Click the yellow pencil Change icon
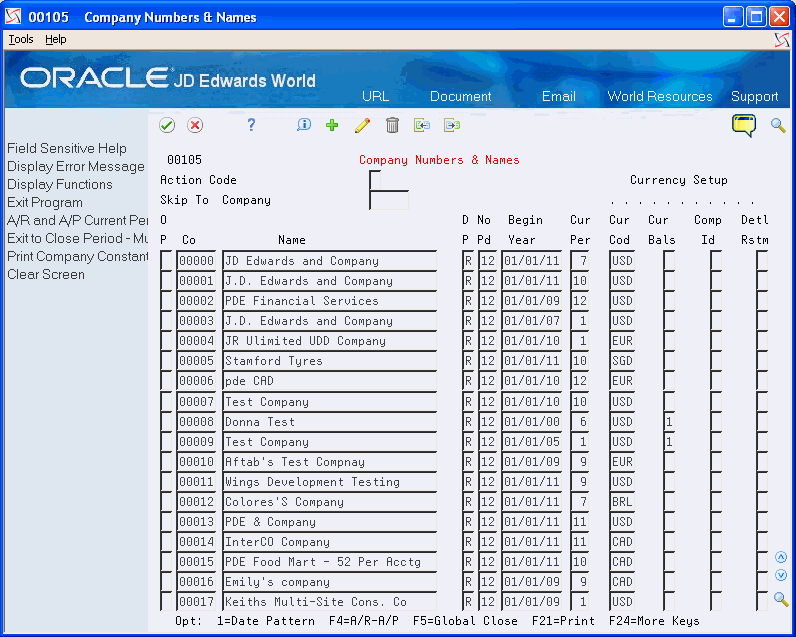Screen dimensions: 796x637 [362, 125]
